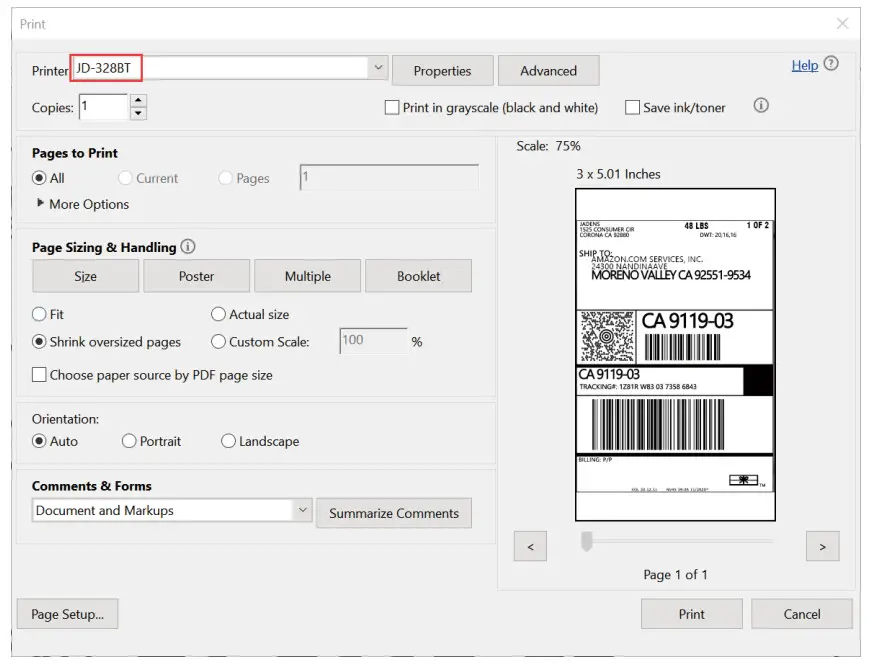Open the printer Properties dialog
The image size is (882, 664).
point(443,70)
